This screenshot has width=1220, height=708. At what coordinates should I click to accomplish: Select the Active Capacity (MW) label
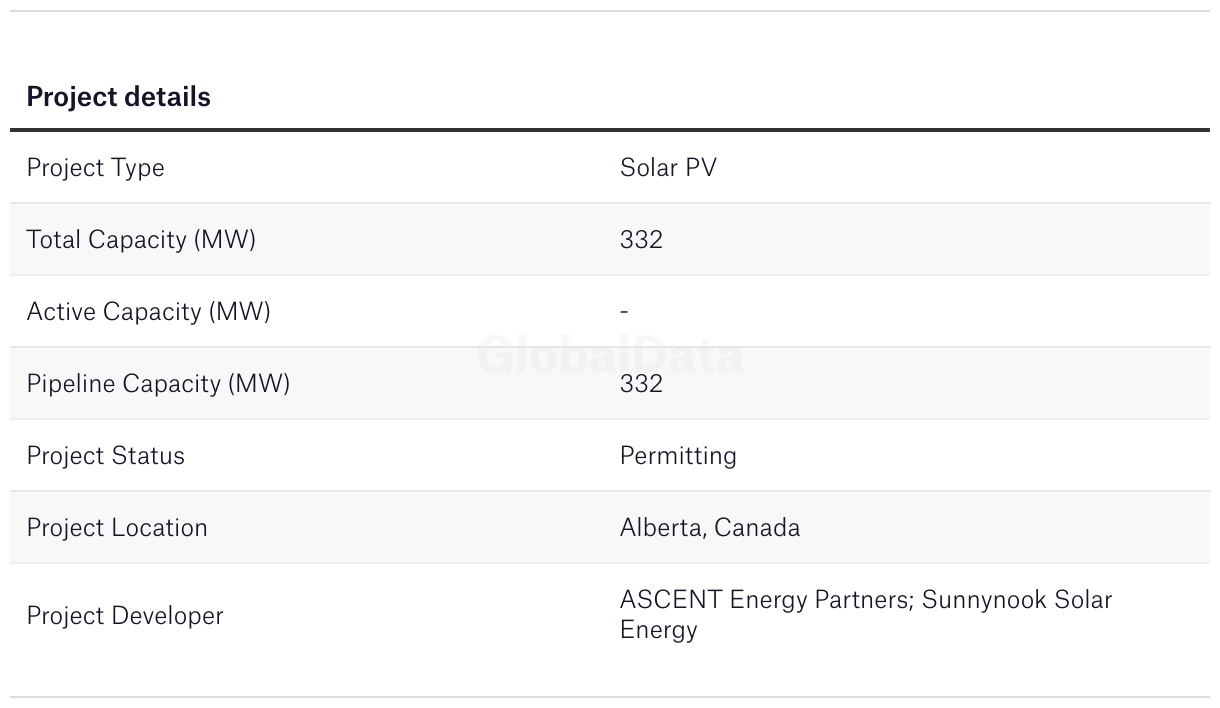[148, 312]
